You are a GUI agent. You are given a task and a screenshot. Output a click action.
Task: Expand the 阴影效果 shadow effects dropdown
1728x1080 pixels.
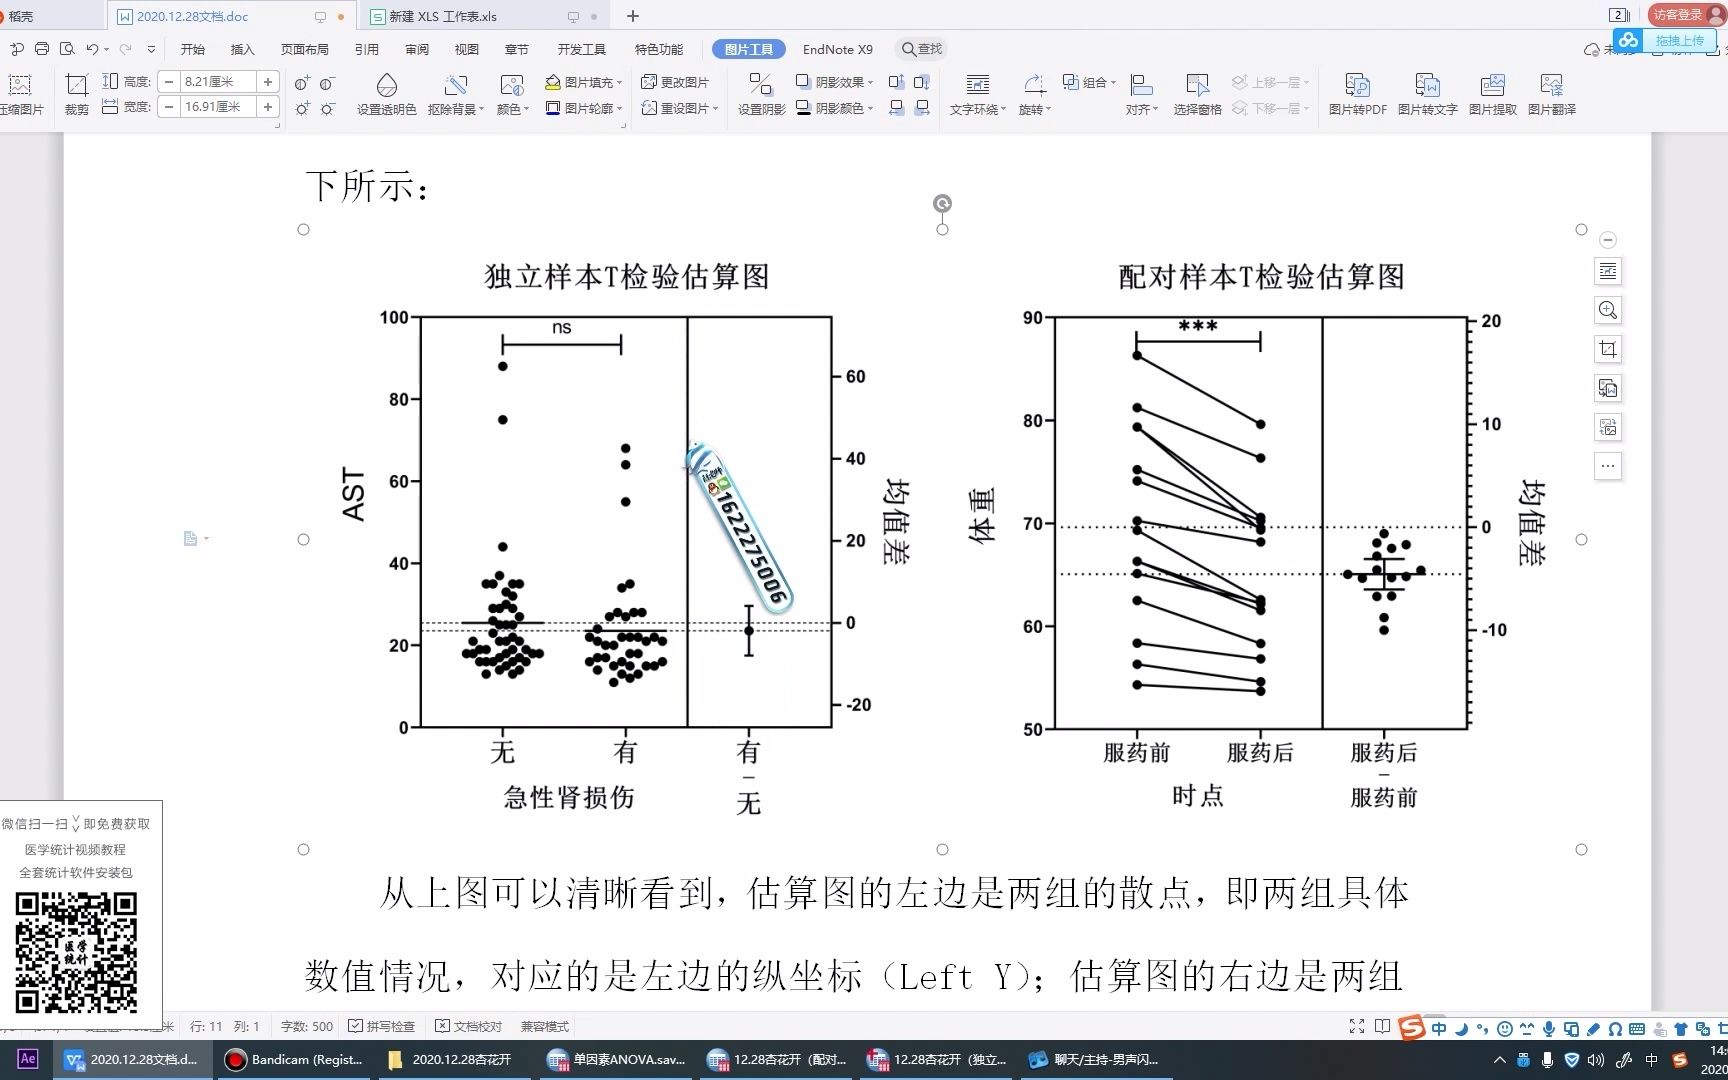point(836,82)
